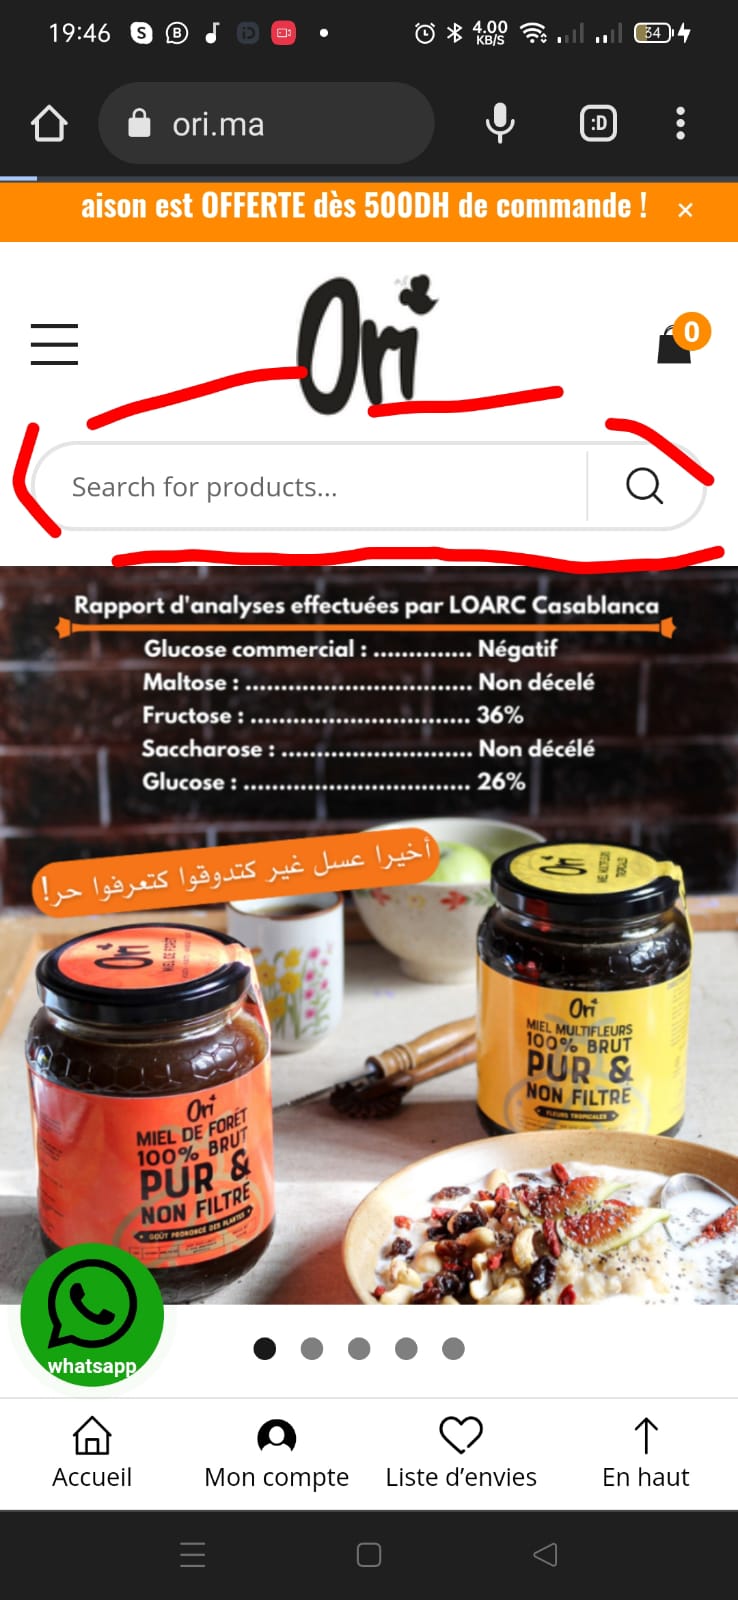Click the Ori logo

[x=368, y=345]
